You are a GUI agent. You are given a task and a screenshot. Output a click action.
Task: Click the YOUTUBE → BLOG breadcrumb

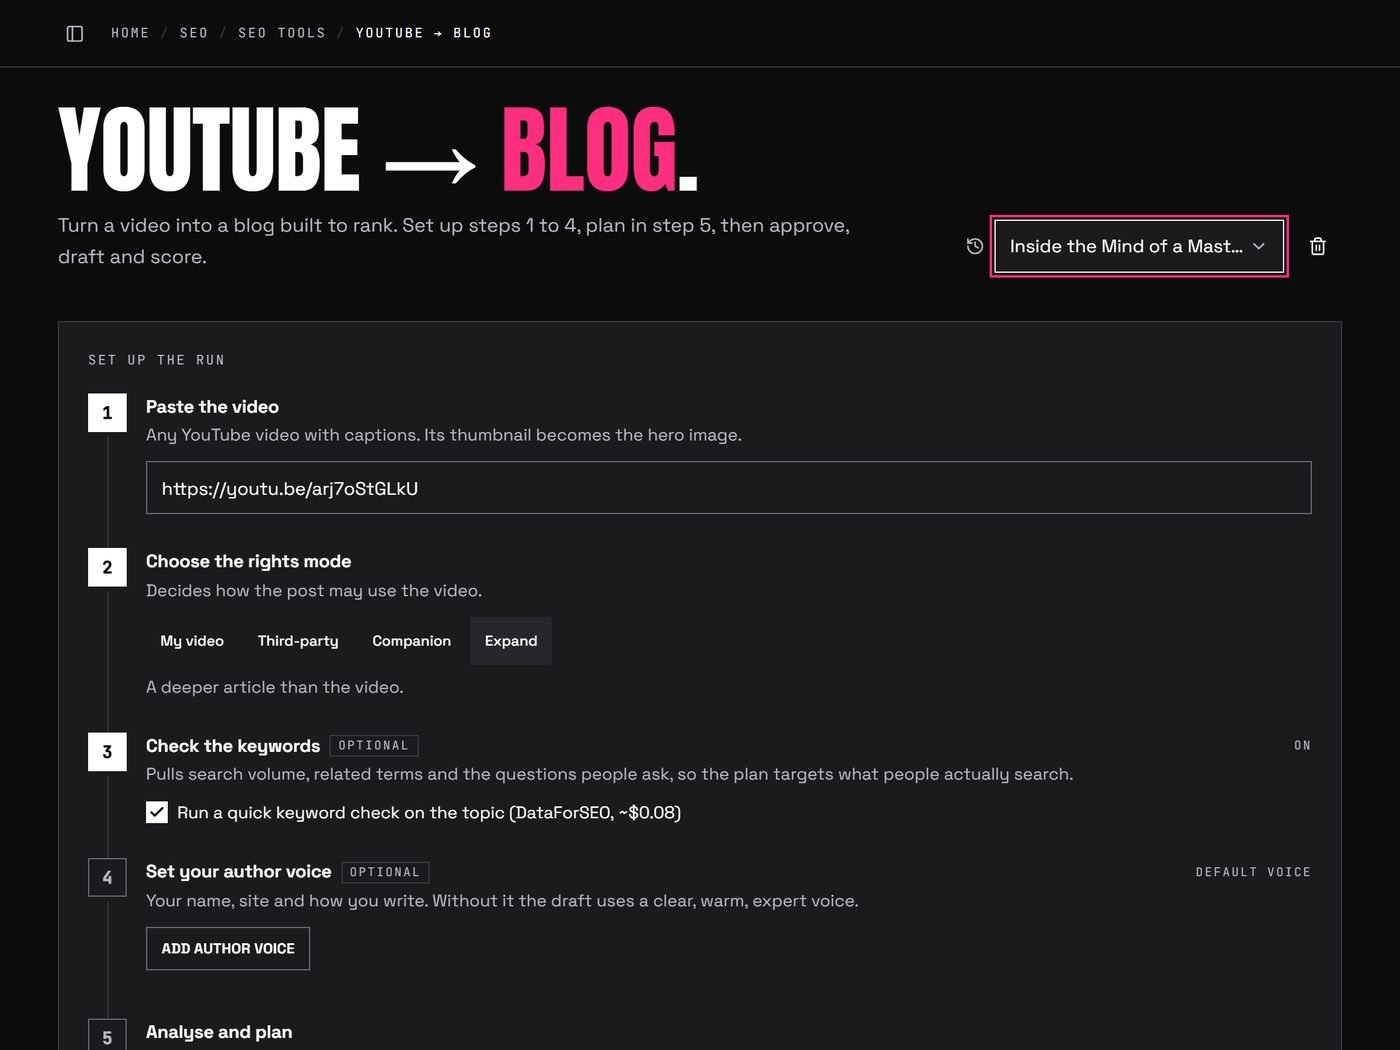coord(424,33)
